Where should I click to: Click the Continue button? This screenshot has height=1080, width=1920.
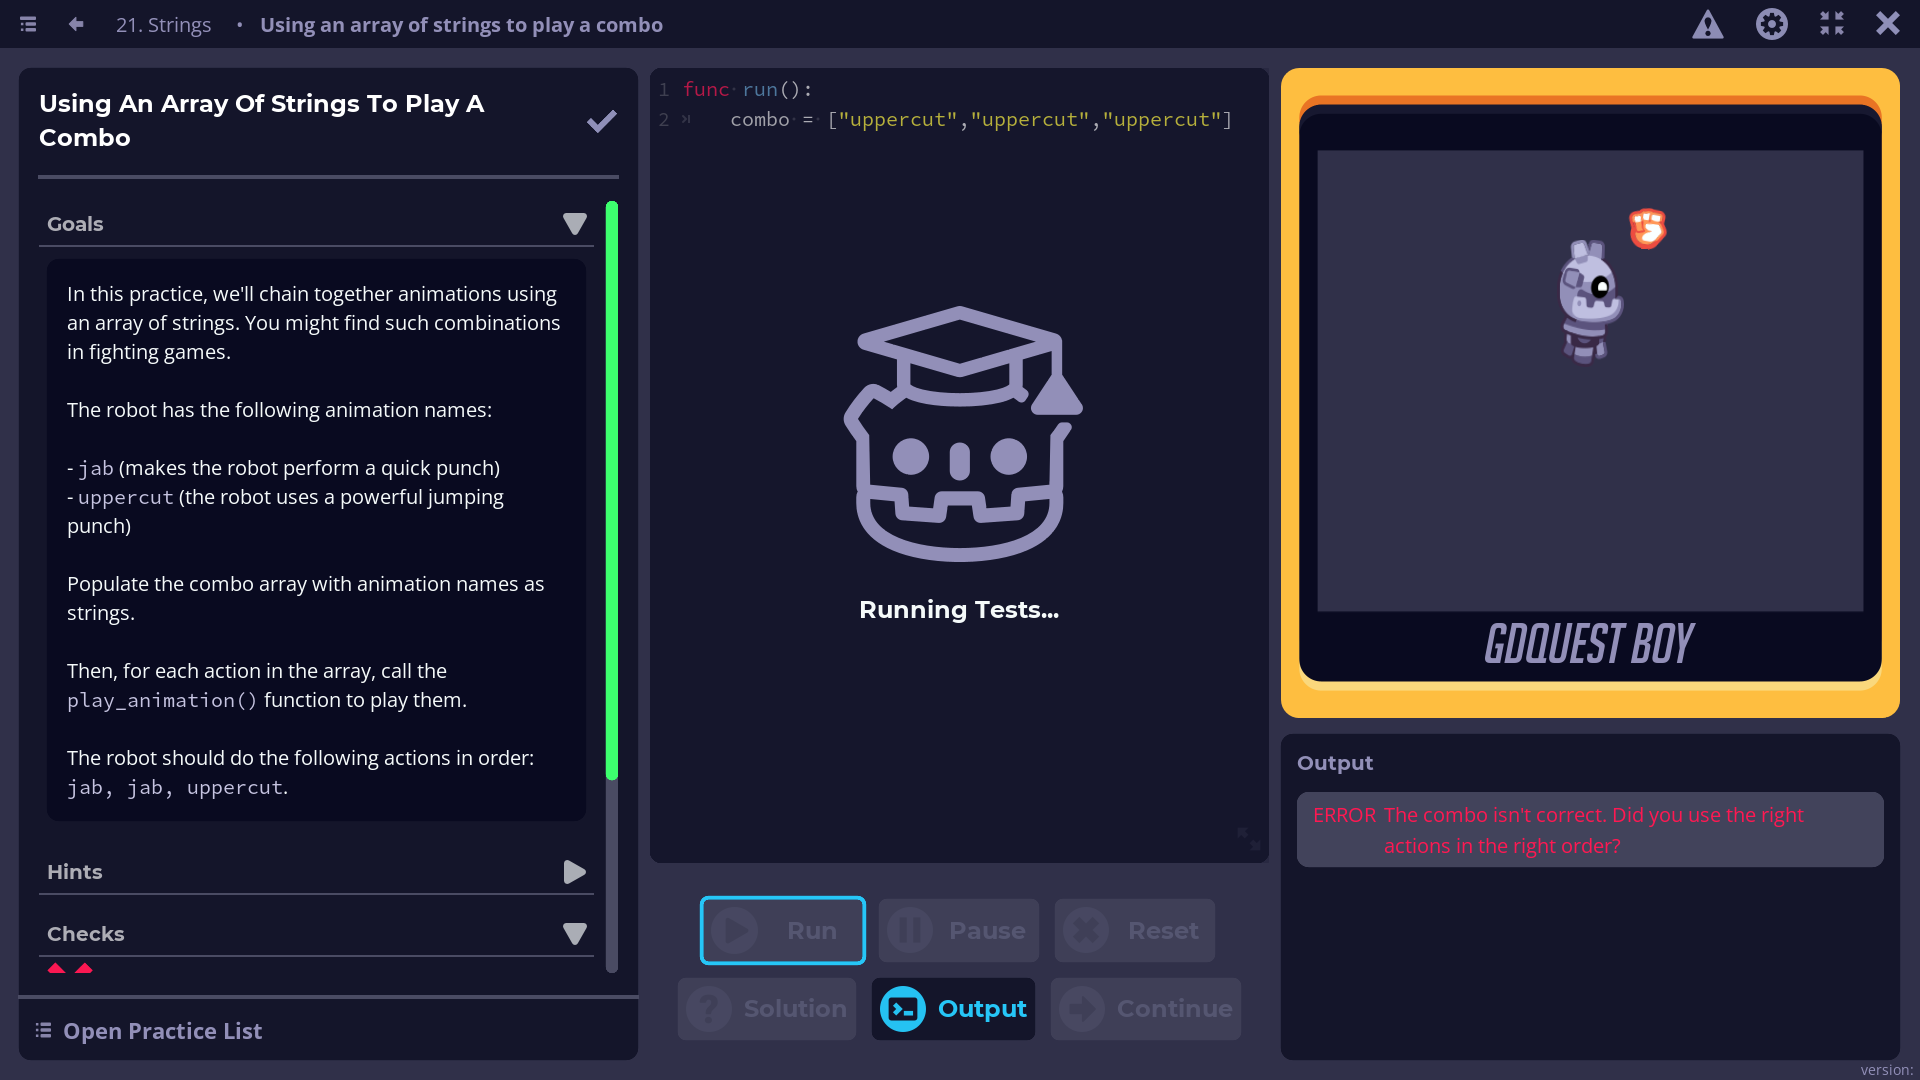tap(1145, 1009)
